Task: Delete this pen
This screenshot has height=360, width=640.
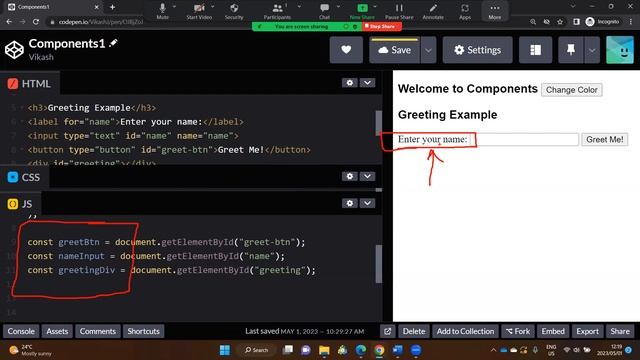Action: [x=414, y=331]
